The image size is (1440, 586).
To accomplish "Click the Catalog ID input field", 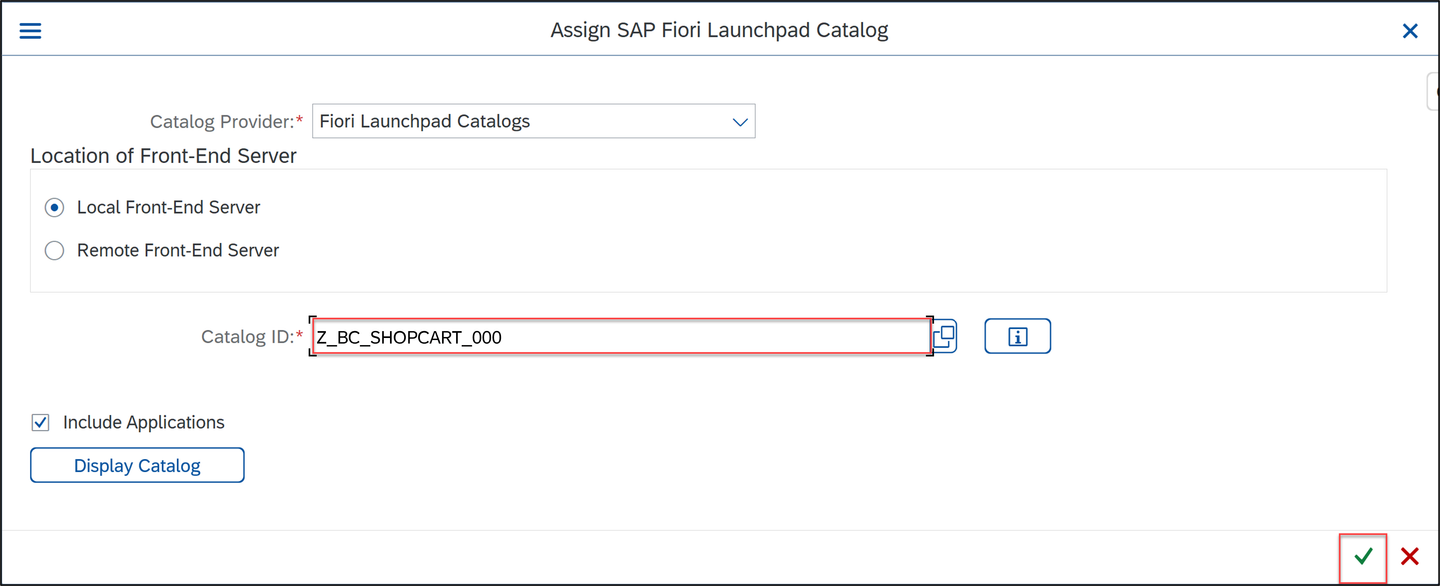I will click(621, 337).
